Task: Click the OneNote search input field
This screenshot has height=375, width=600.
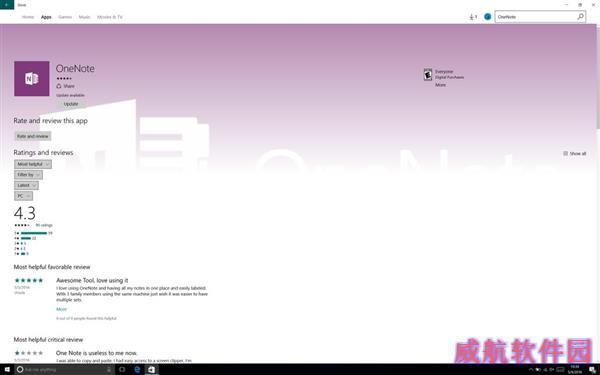Action: pyautogui.click(x=536, y=16)
